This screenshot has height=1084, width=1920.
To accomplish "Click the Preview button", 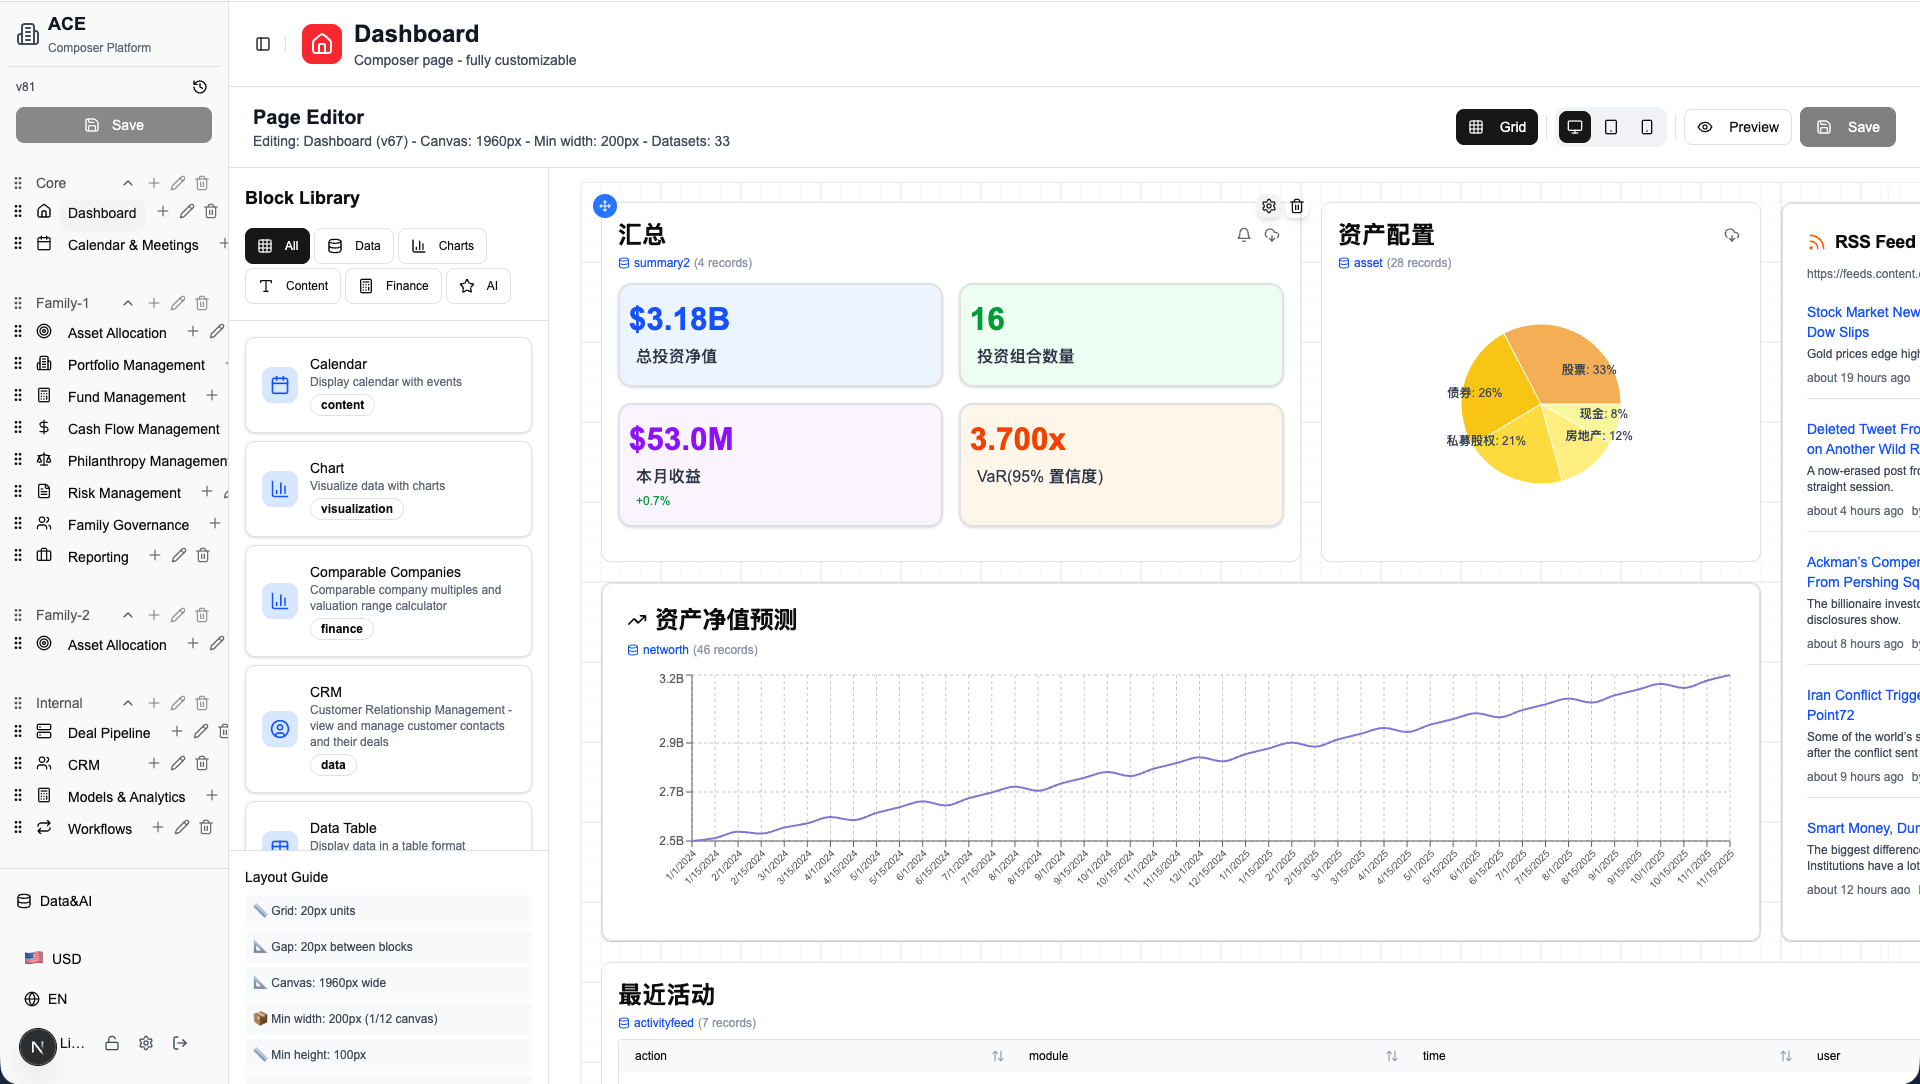I will click(1738, 127).
